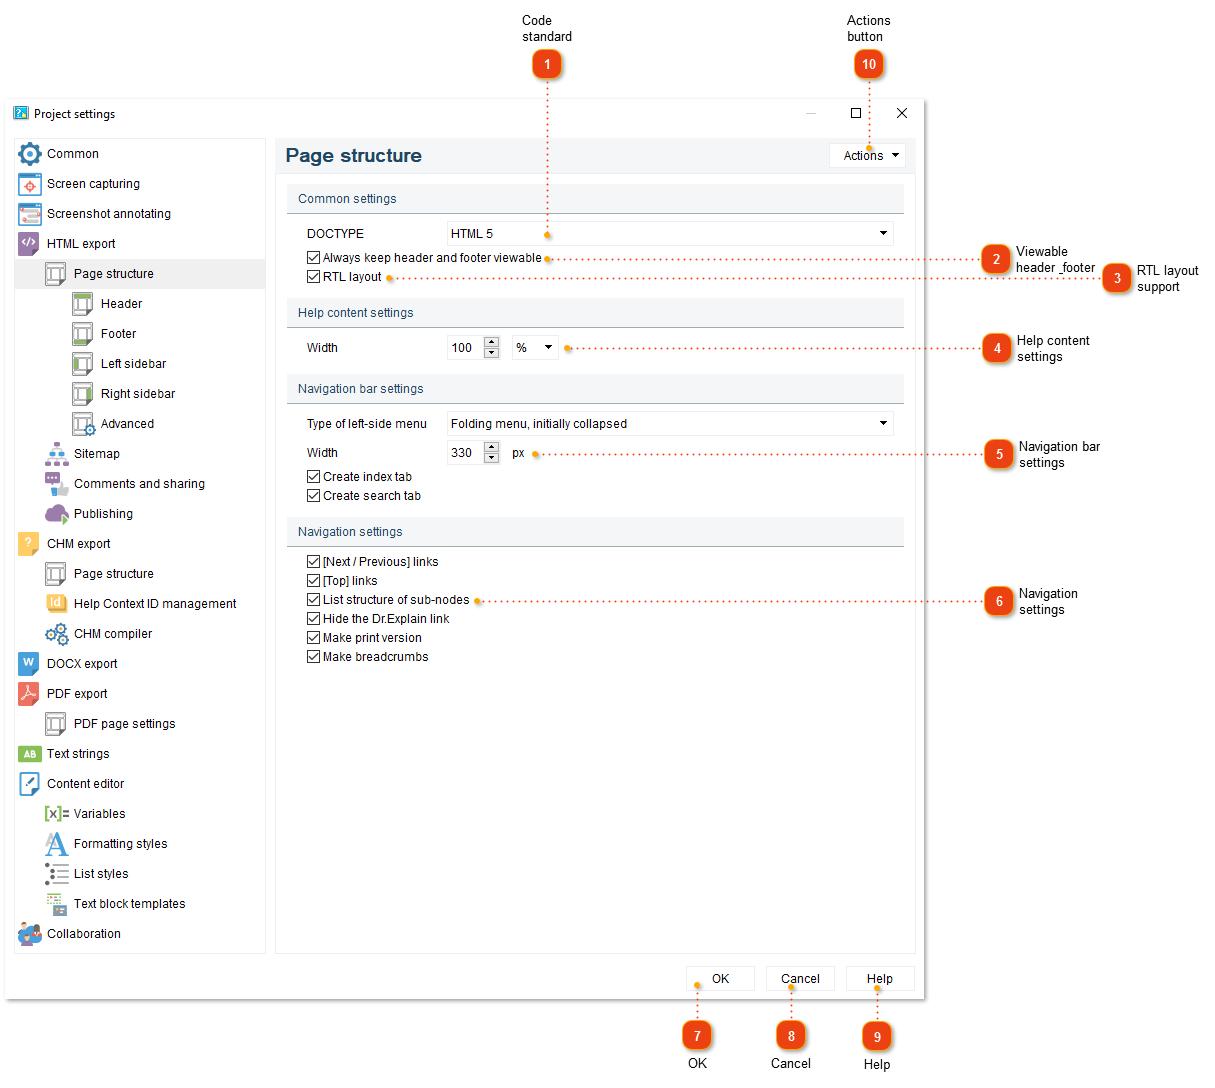The height and width of the screenshot is (1088, 1215).
Task: Disable Make print version option
Action: click(x=314, y=638)
